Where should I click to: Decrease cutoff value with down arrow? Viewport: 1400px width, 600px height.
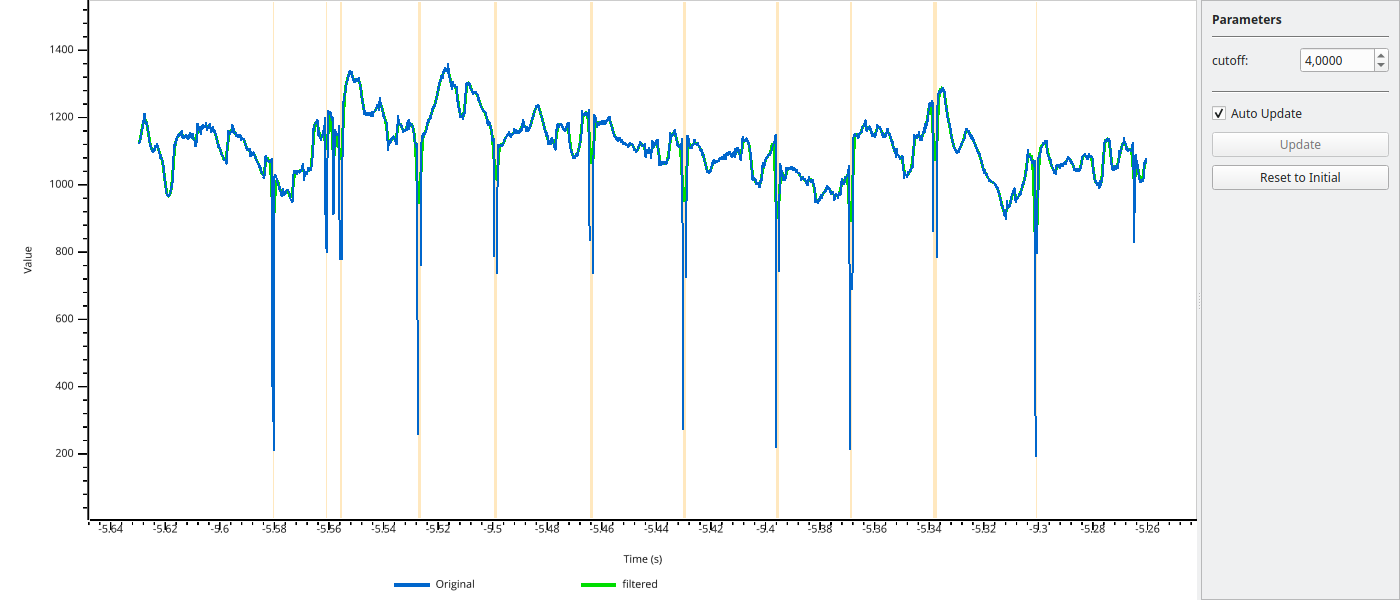tap(1381, 66)
